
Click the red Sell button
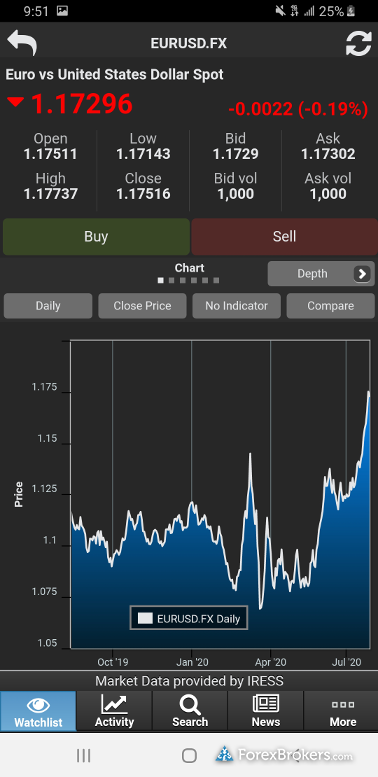pyautogui.click(x=284, y=236)
